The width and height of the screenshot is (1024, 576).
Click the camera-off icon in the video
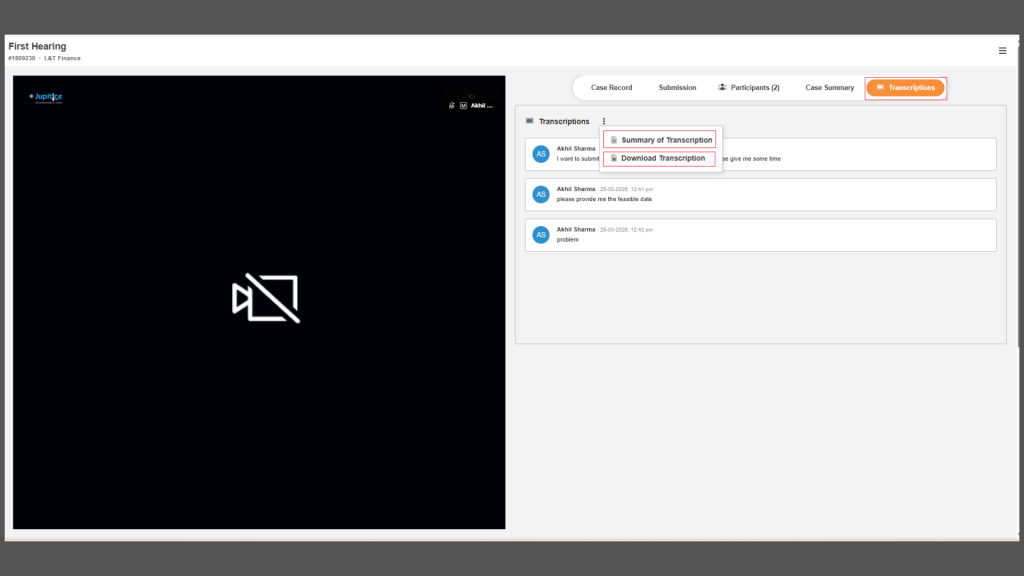coord(265,299)
